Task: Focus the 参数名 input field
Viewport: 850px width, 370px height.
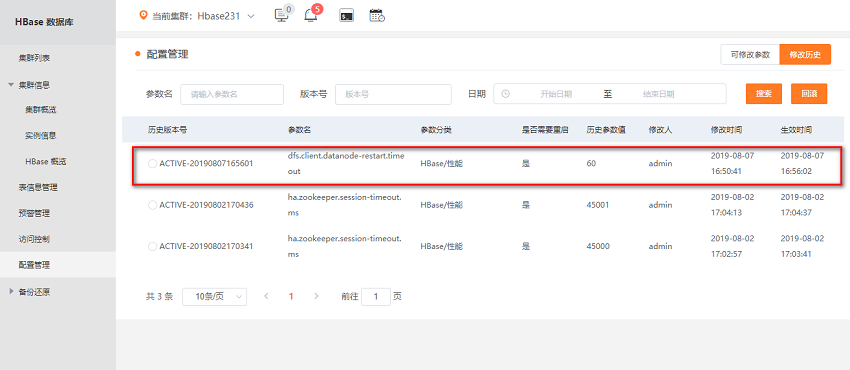Action: tap(232, 94)
